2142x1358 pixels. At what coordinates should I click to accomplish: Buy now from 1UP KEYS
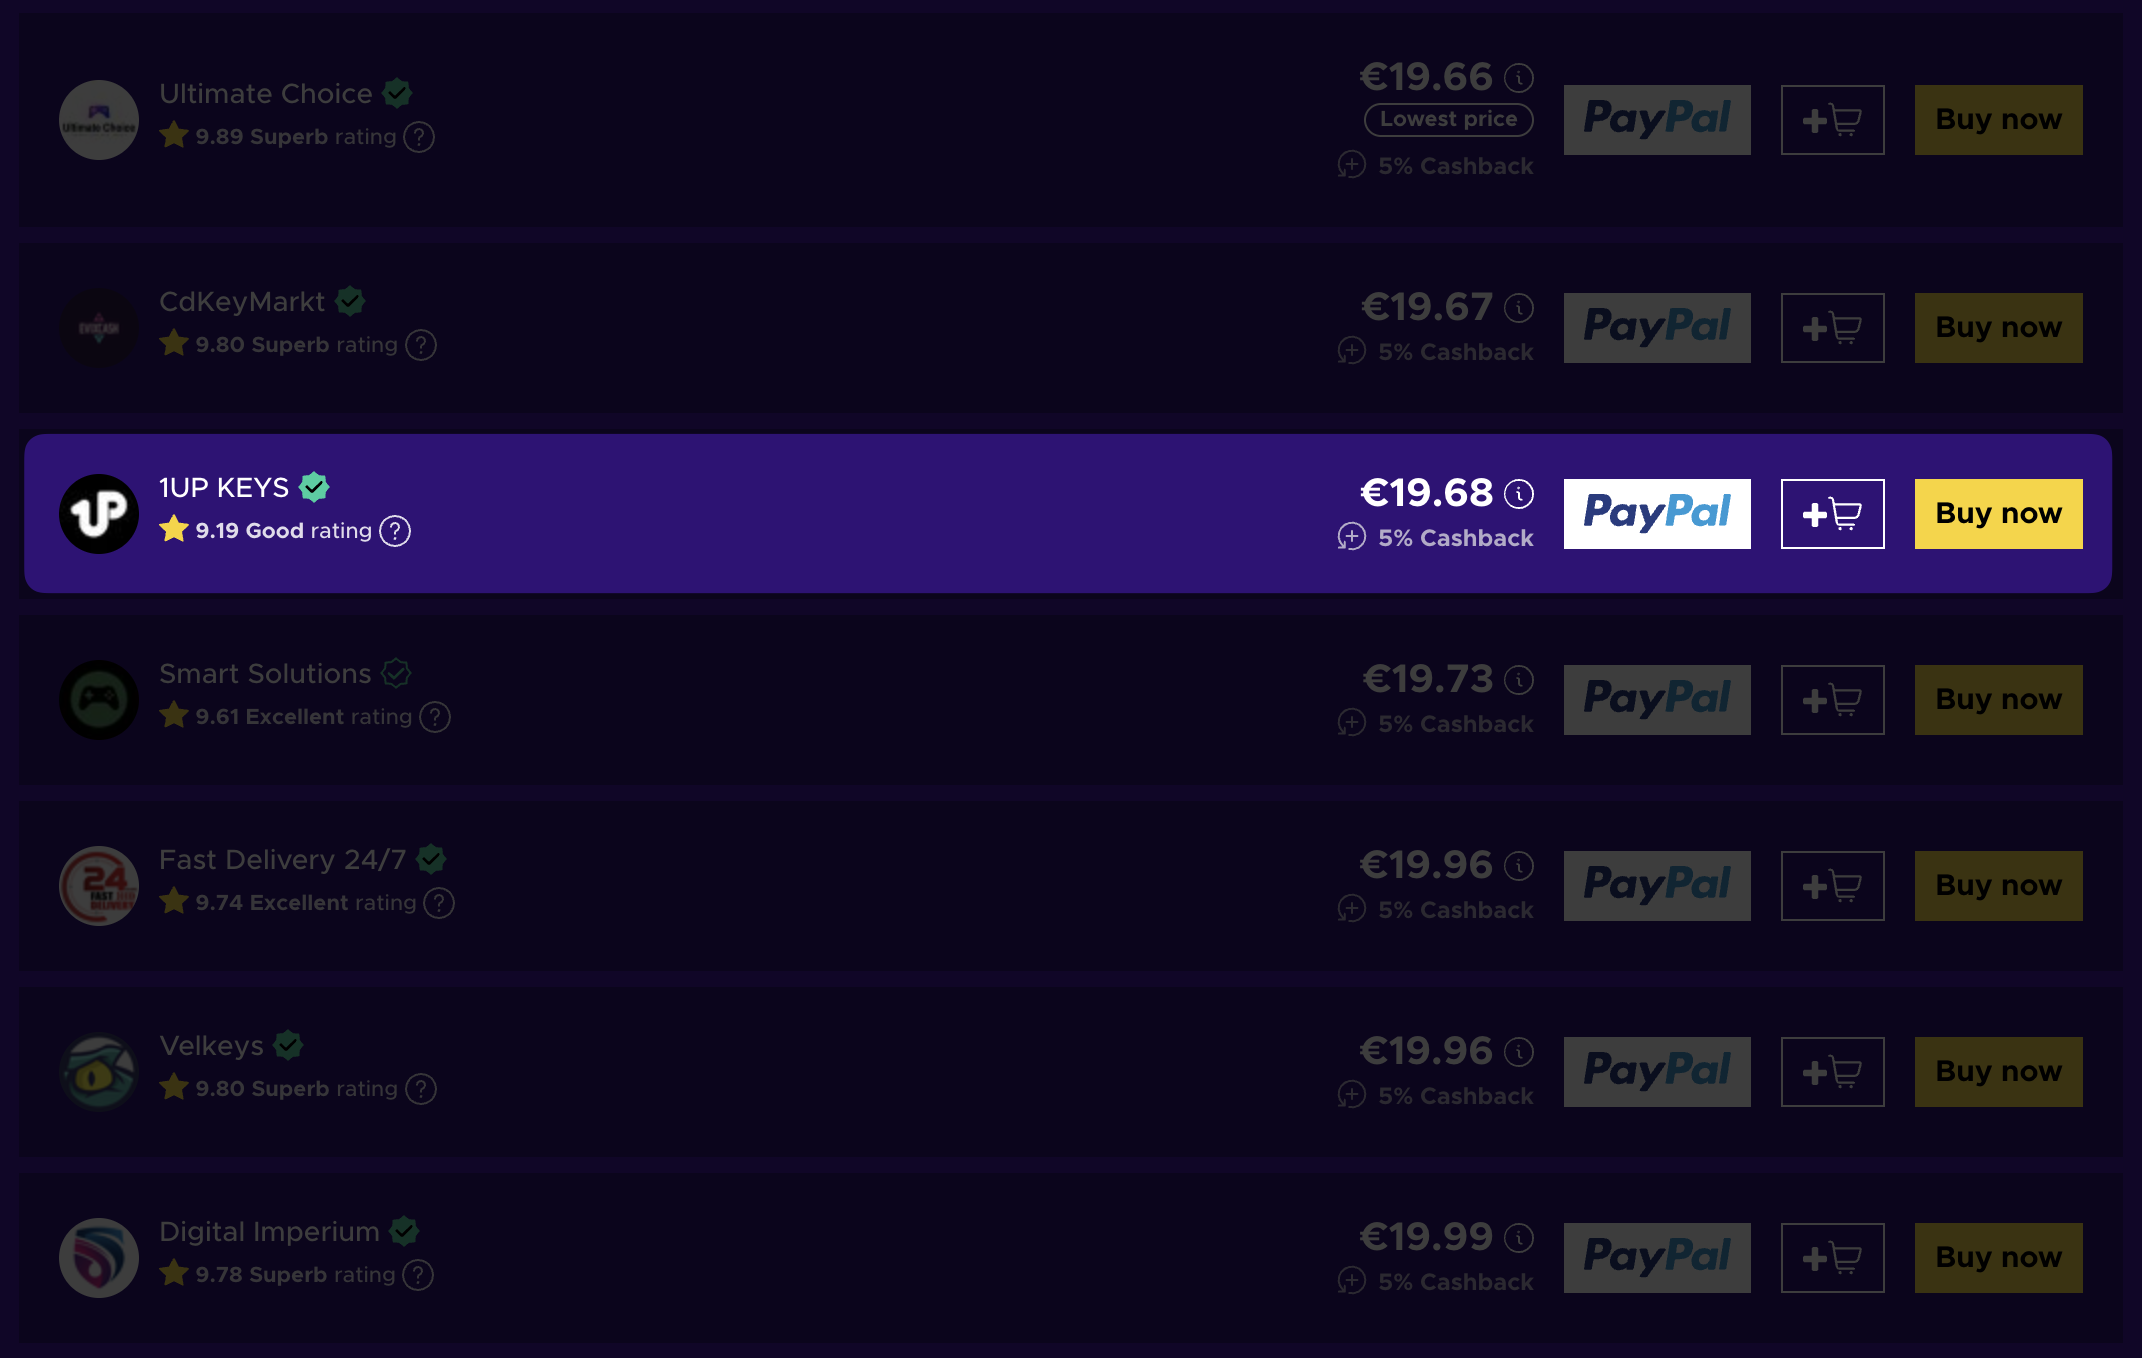click(x=1998, y=514)
